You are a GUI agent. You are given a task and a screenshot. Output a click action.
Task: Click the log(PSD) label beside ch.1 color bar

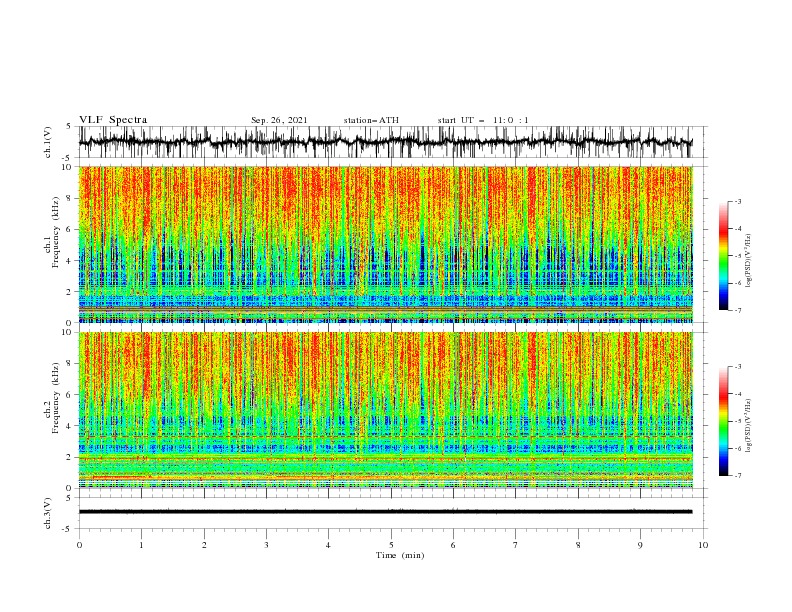[x=749, y=261]
